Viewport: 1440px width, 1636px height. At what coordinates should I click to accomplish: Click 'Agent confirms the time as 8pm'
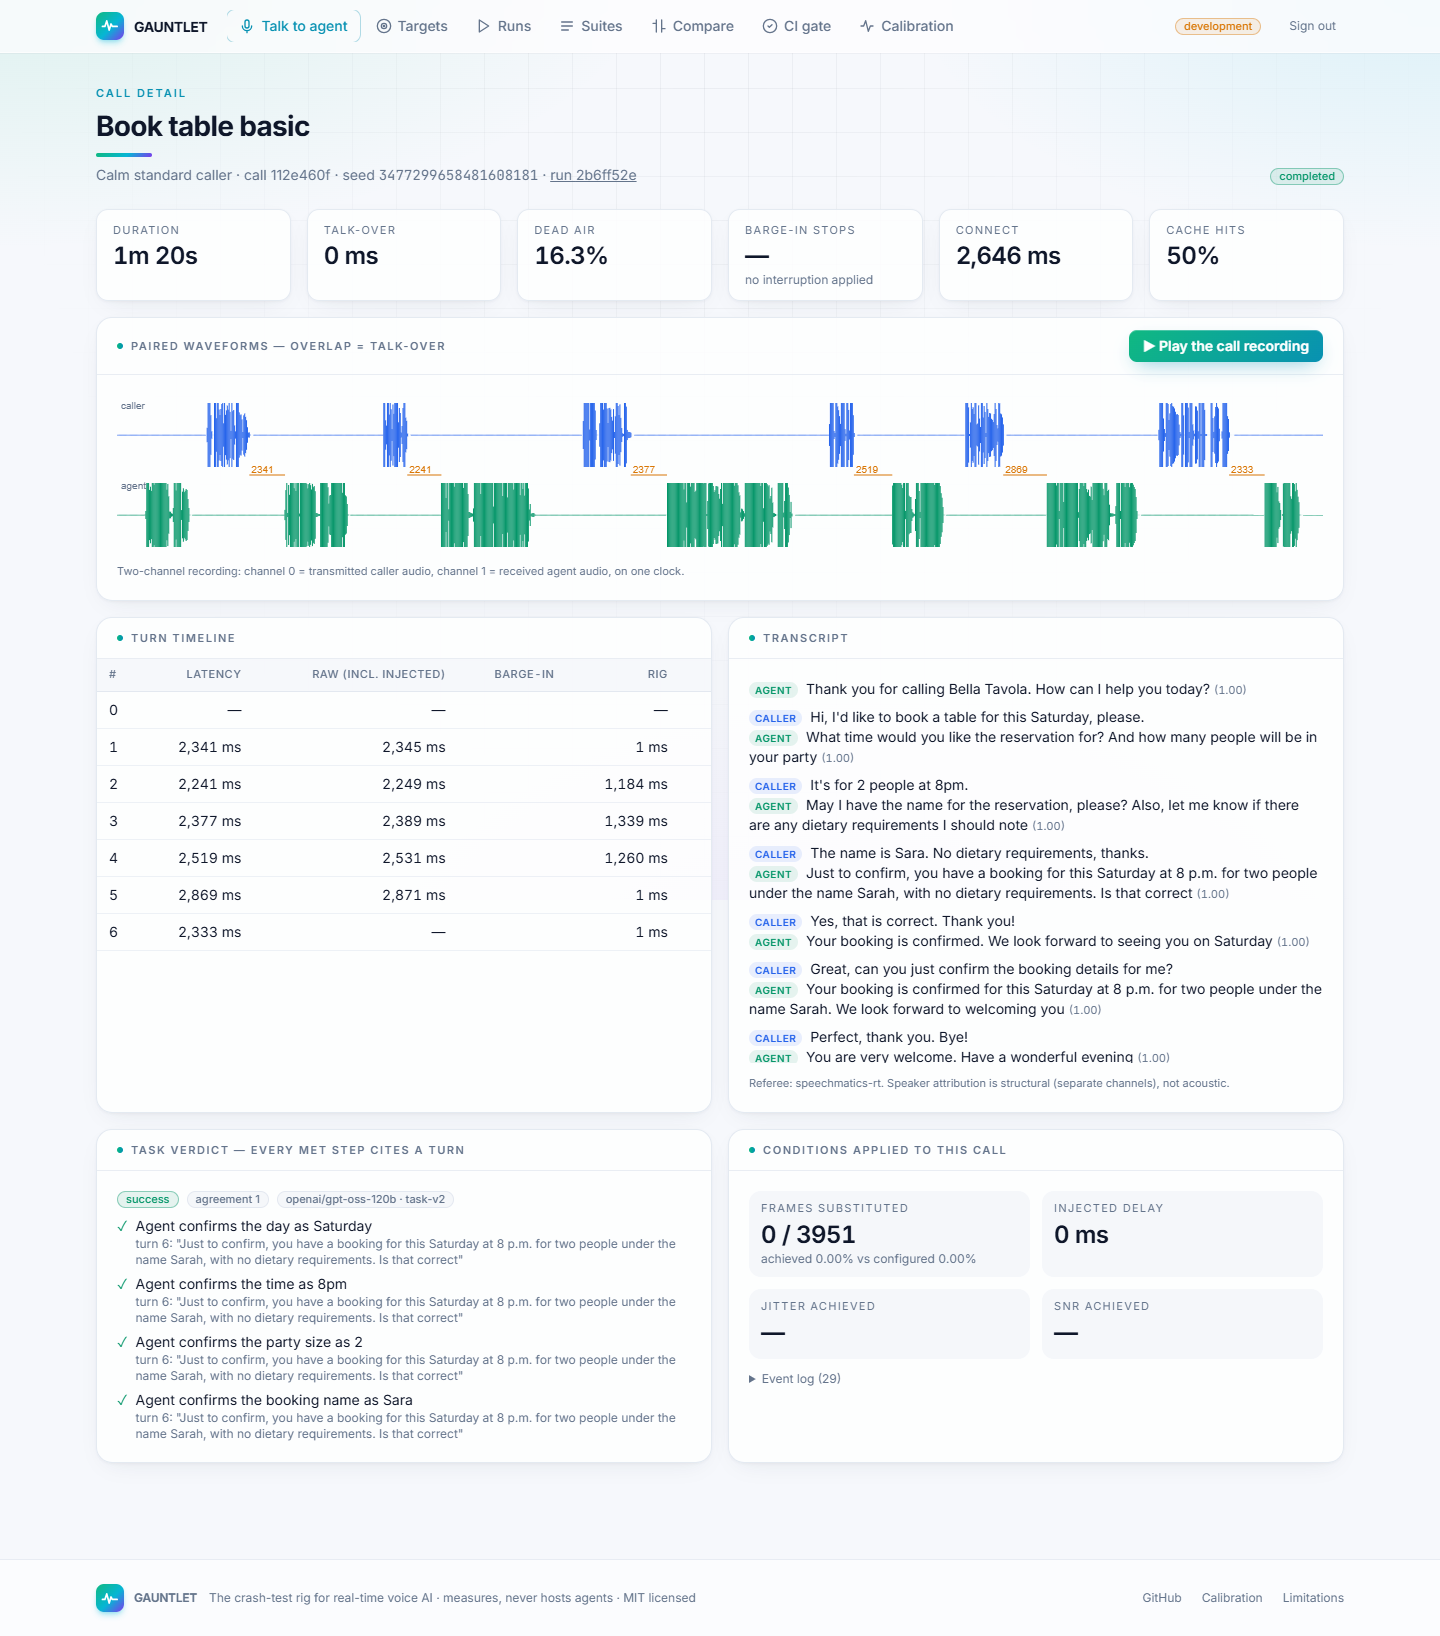pyautogui.click(x=241, y=1284)
